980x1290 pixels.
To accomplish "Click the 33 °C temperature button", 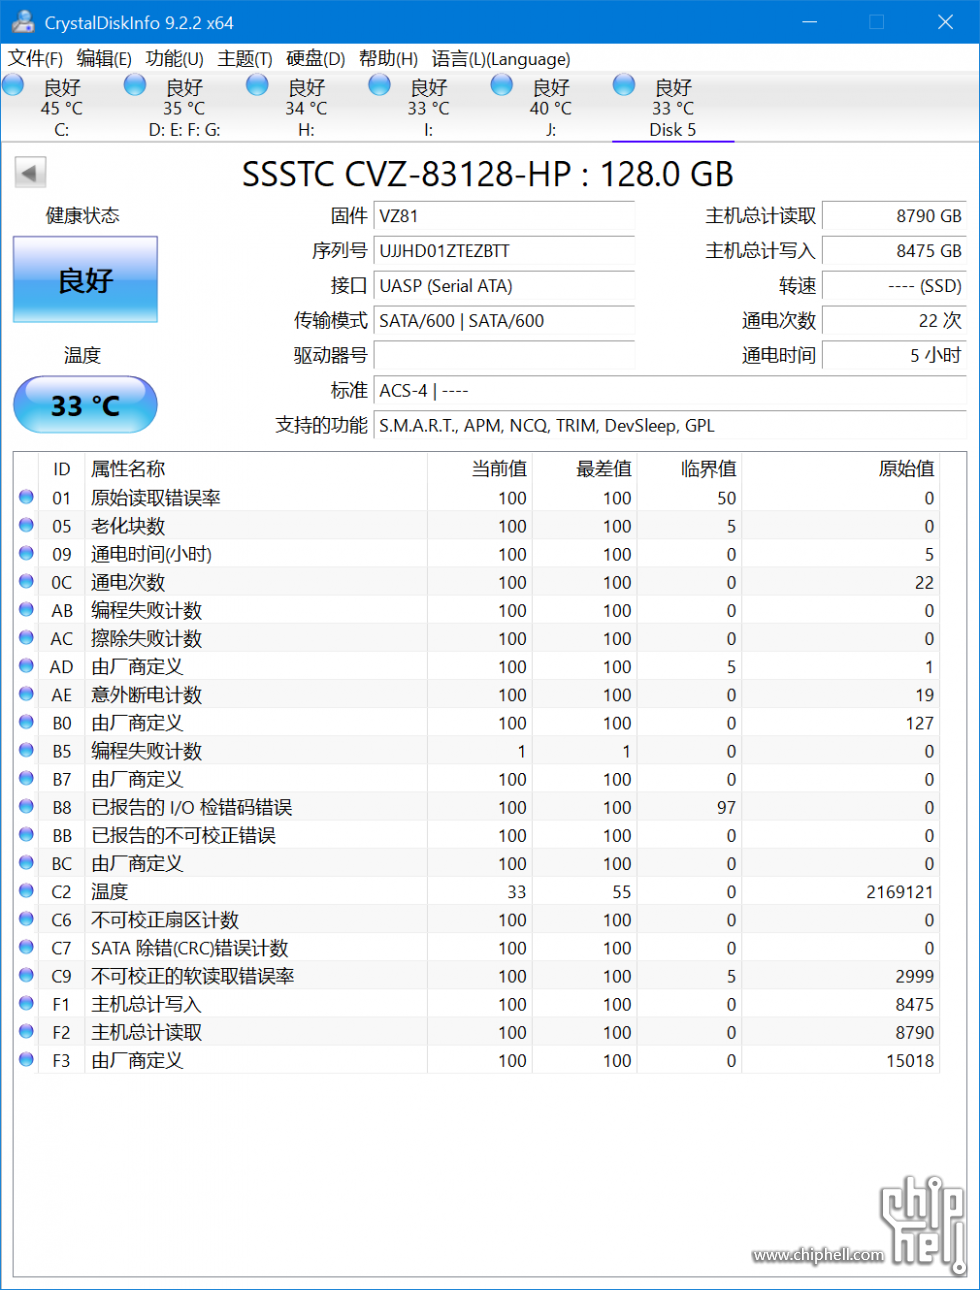I will pos(85,405).
